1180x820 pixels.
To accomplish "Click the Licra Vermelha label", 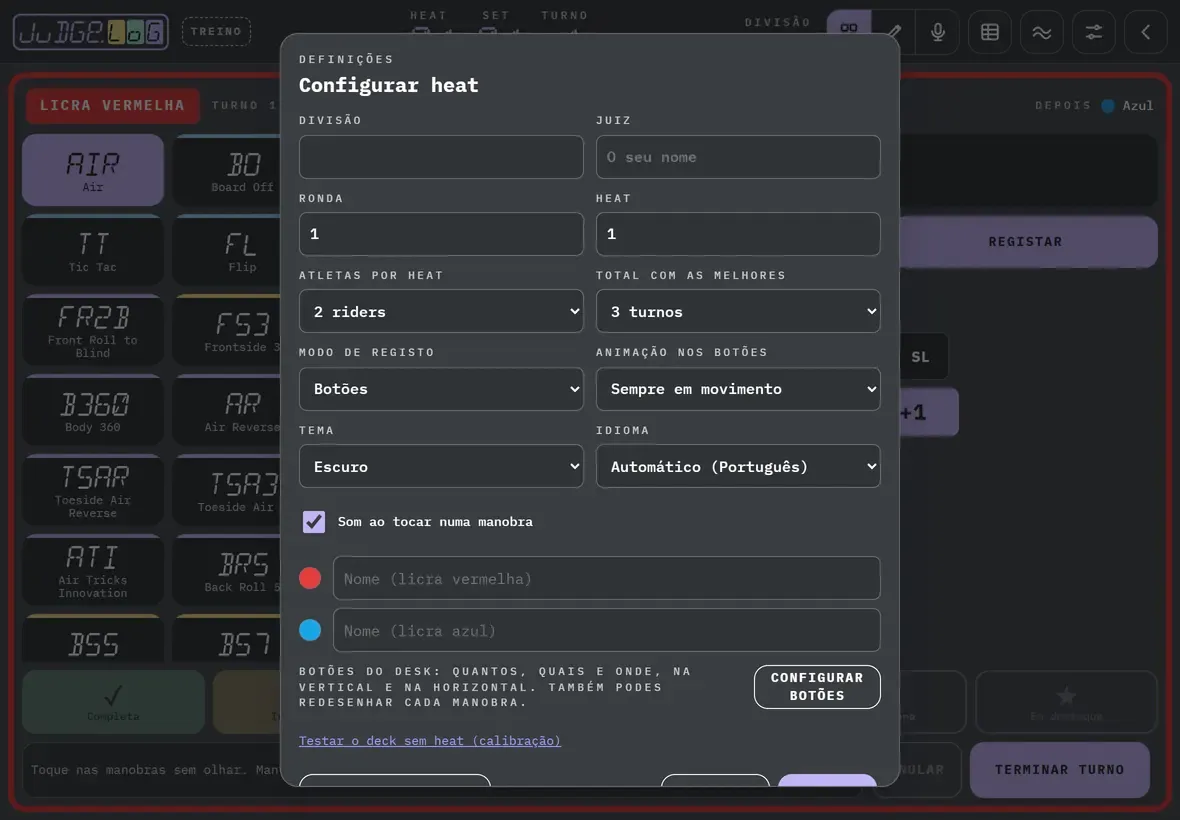I will 112,105.
